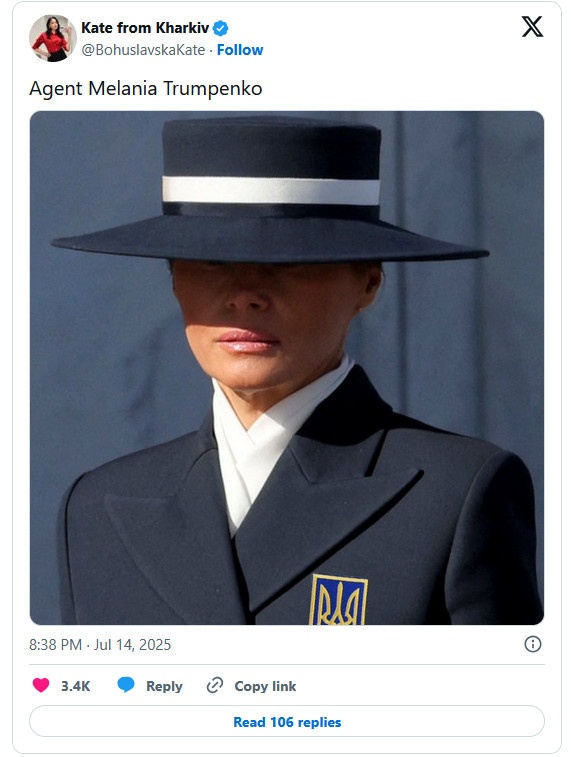The width and height of the screenshot is (571, 757).
Task: Click the @BohuslavskaKate handle
Action: click(143, 50)
